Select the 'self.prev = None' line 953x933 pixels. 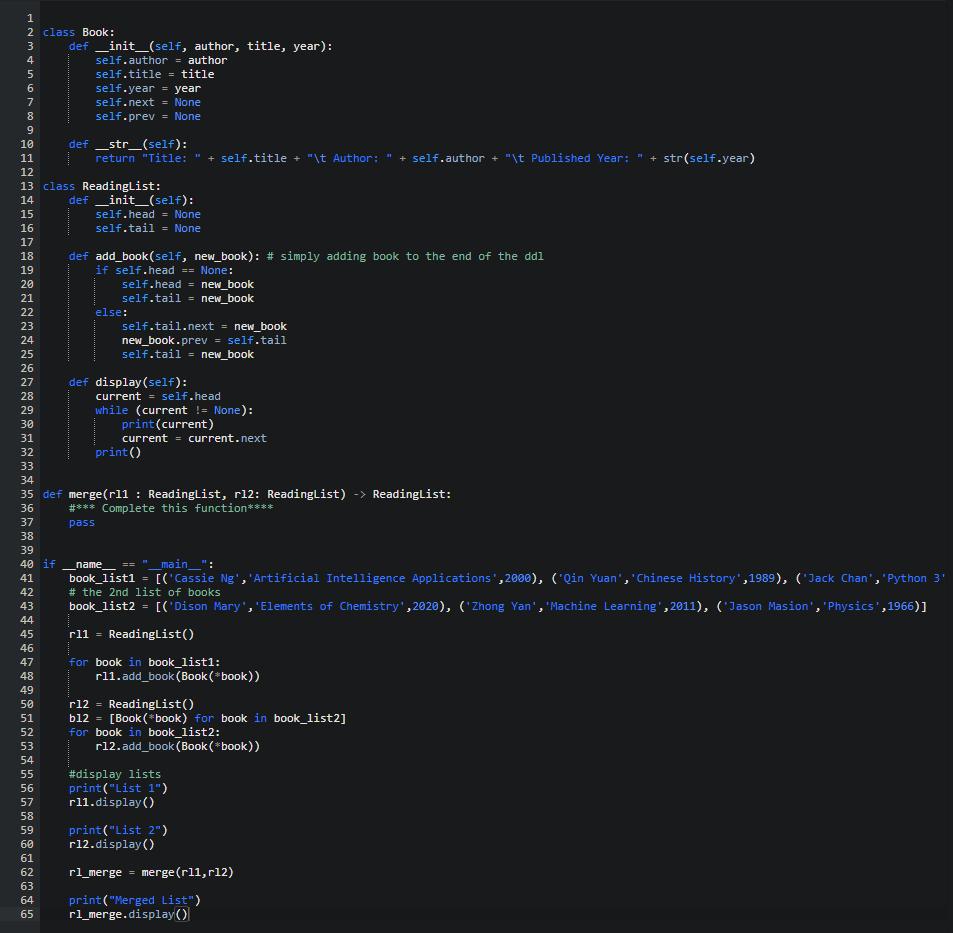148,116
